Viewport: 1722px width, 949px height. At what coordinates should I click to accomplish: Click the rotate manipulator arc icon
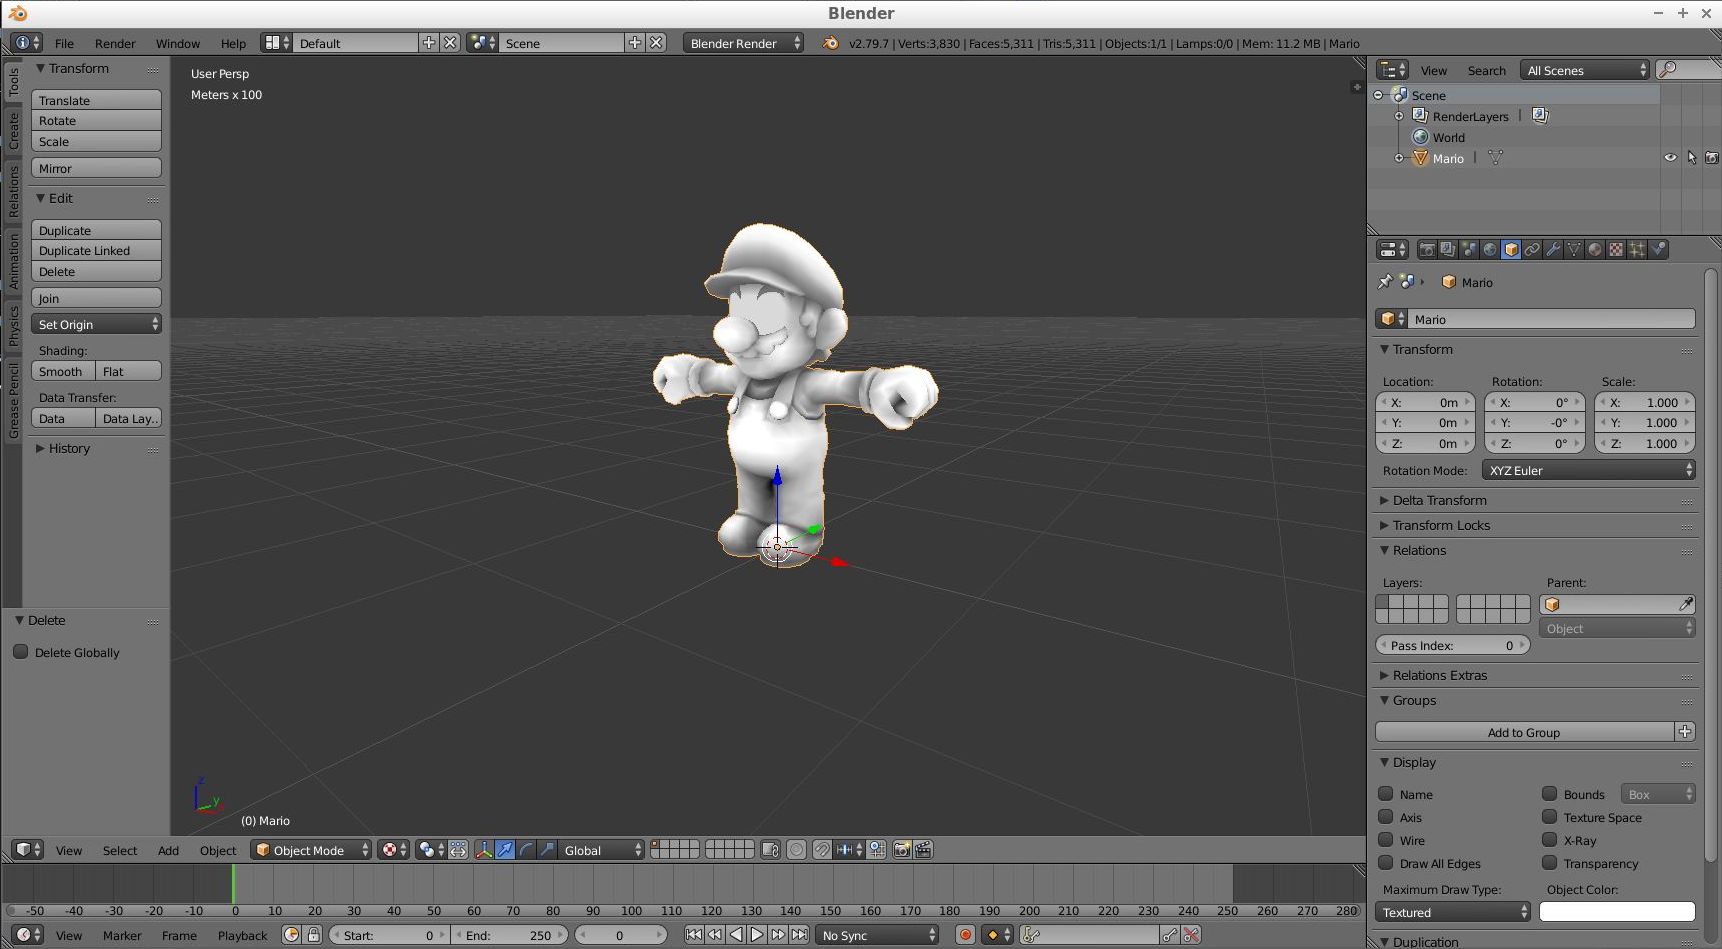point(526,850)
